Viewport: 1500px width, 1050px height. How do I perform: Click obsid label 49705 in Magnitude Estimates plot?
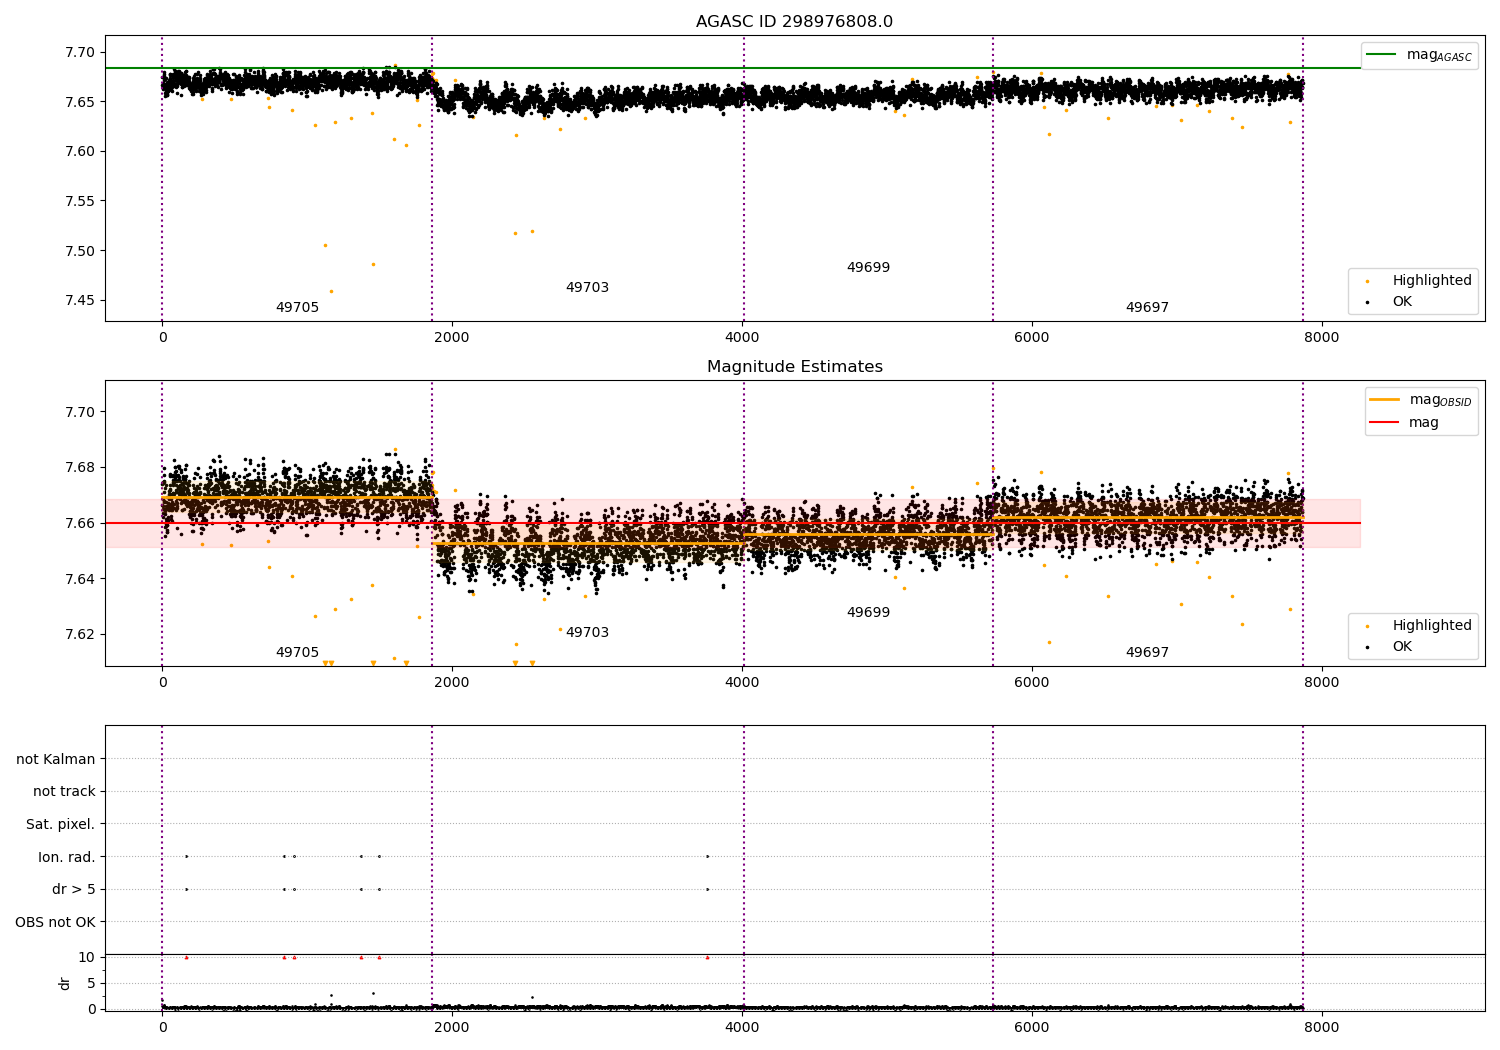tap(297, 653)
